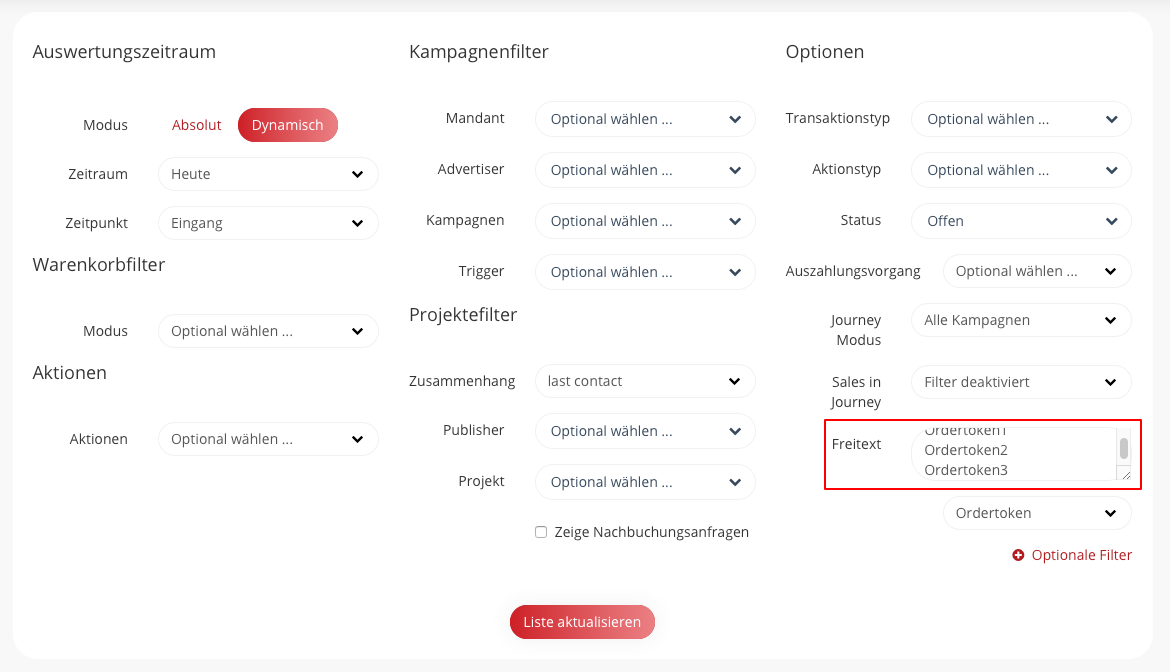Open the Publisher dropdown
Image resolution: width=1170 pixels, height=672 pixels.
(645, 431)
